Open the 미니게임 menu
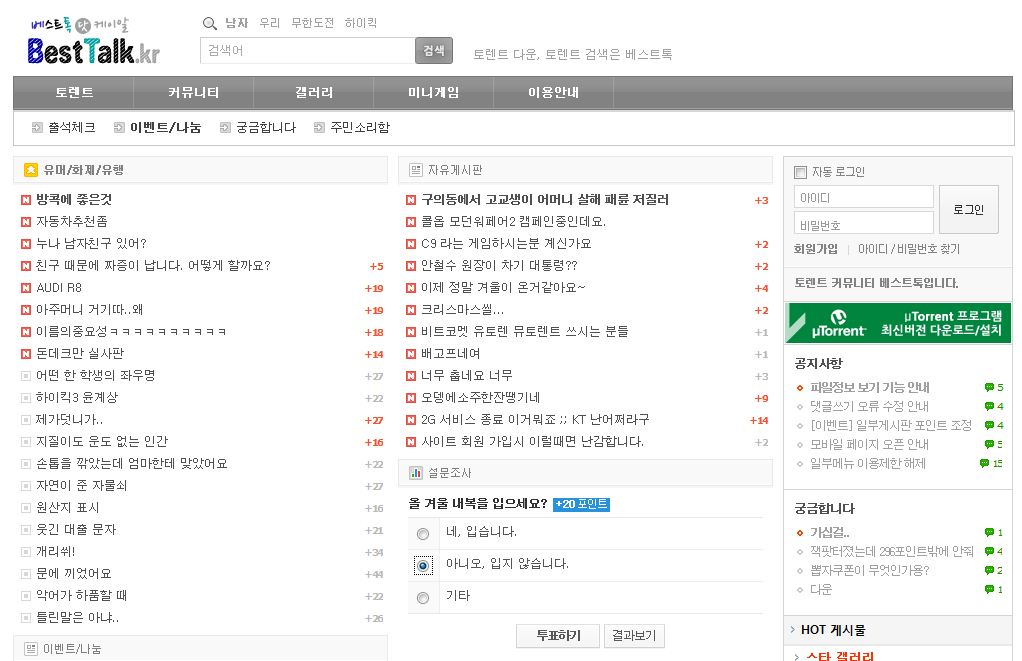This screenshot has height=661, width=1022. (433, 93)
